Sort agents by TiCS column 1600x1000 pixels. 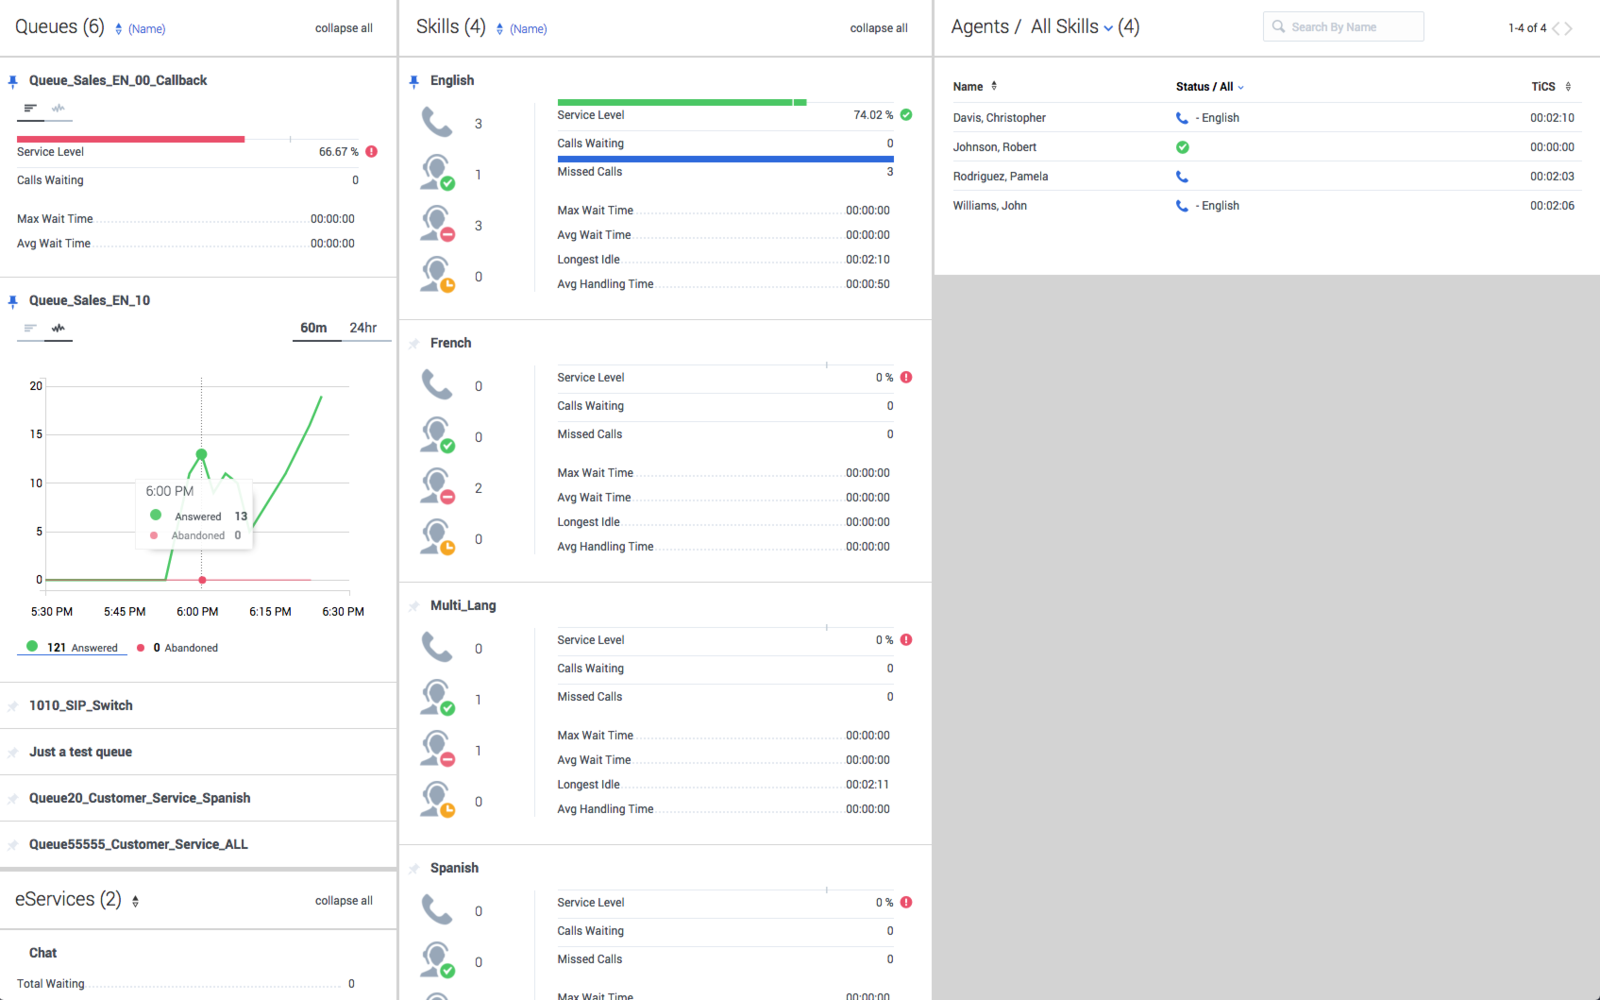pyautogui.click(x=1551, y=87)
